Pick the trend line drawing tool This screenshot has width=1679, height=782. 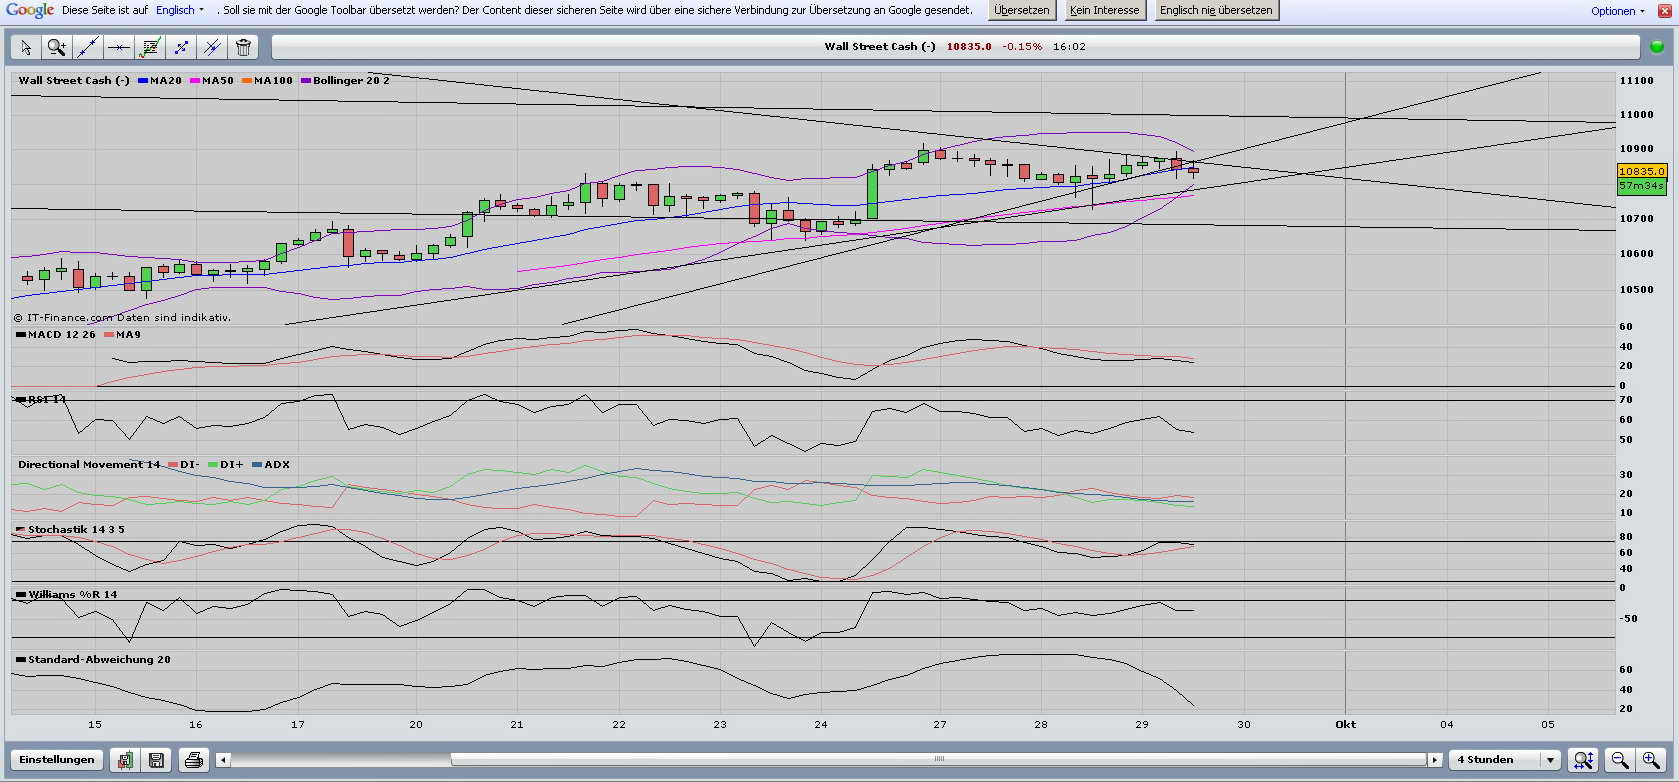88,47
